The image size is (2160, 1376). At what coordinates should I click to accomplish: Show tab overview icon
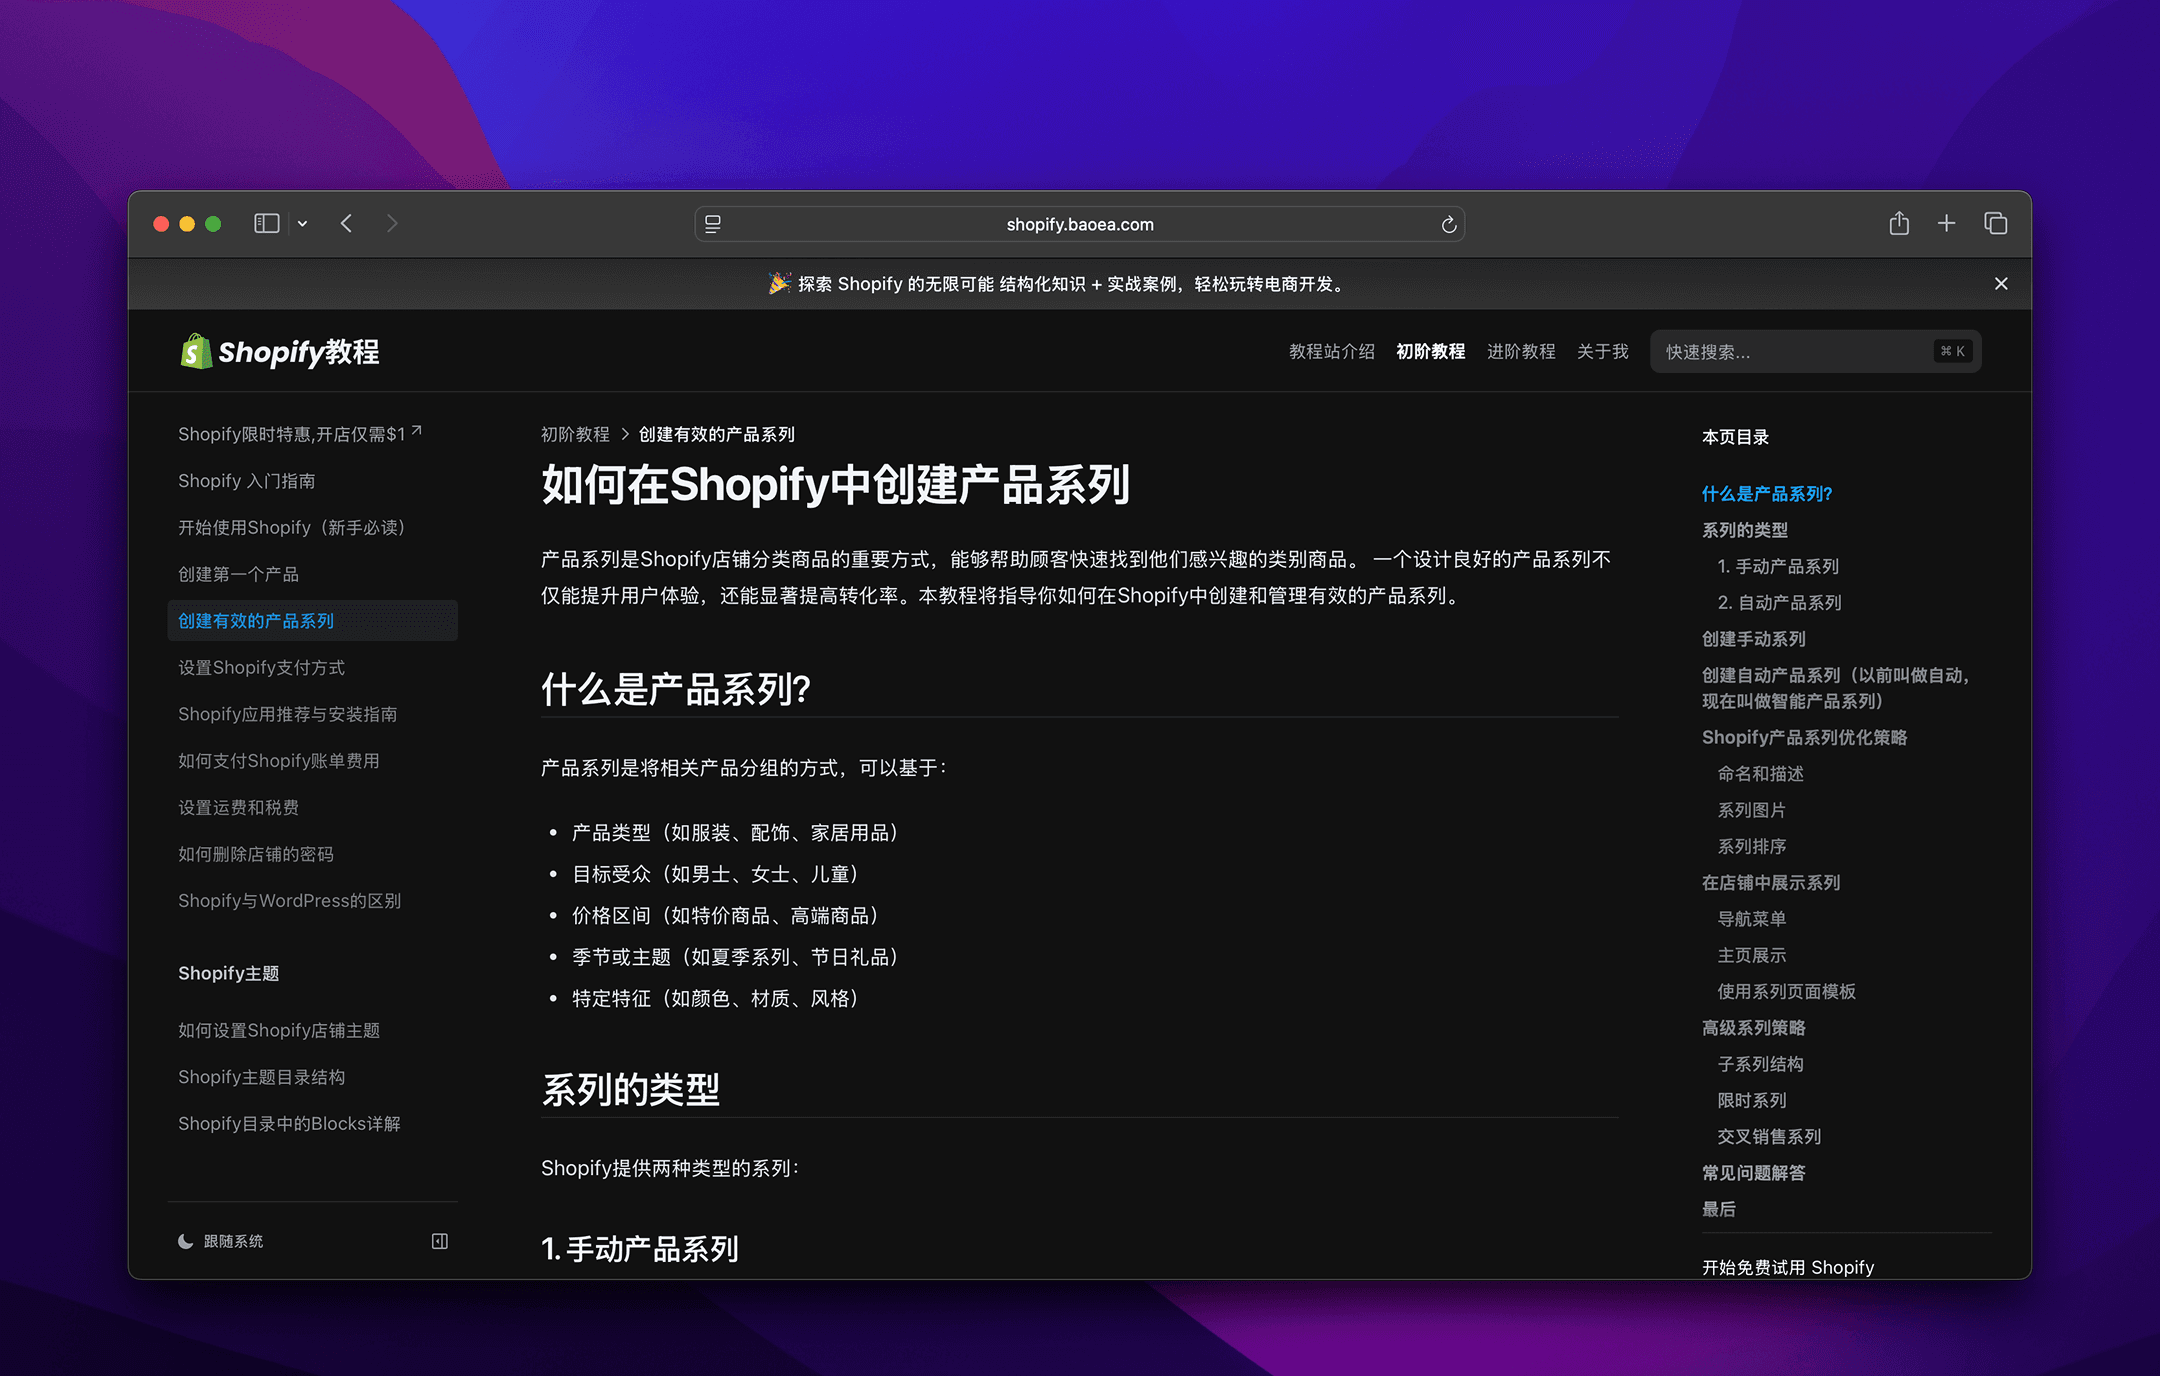click(x=1995, y=223)
